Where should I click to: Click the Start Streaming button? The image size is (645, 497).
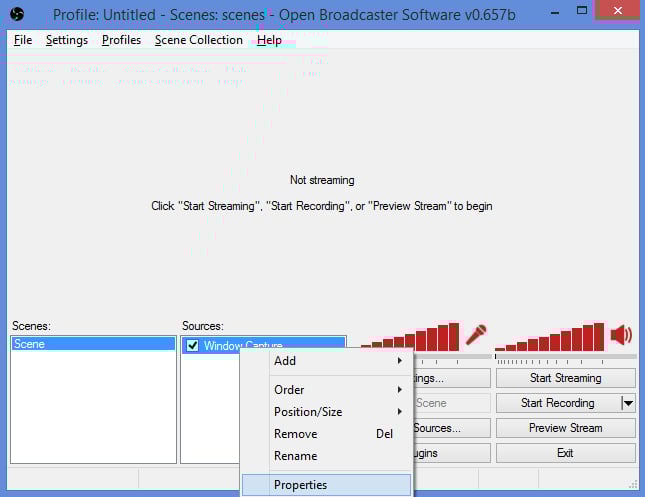pyautogui.click(x=566, y=378)
